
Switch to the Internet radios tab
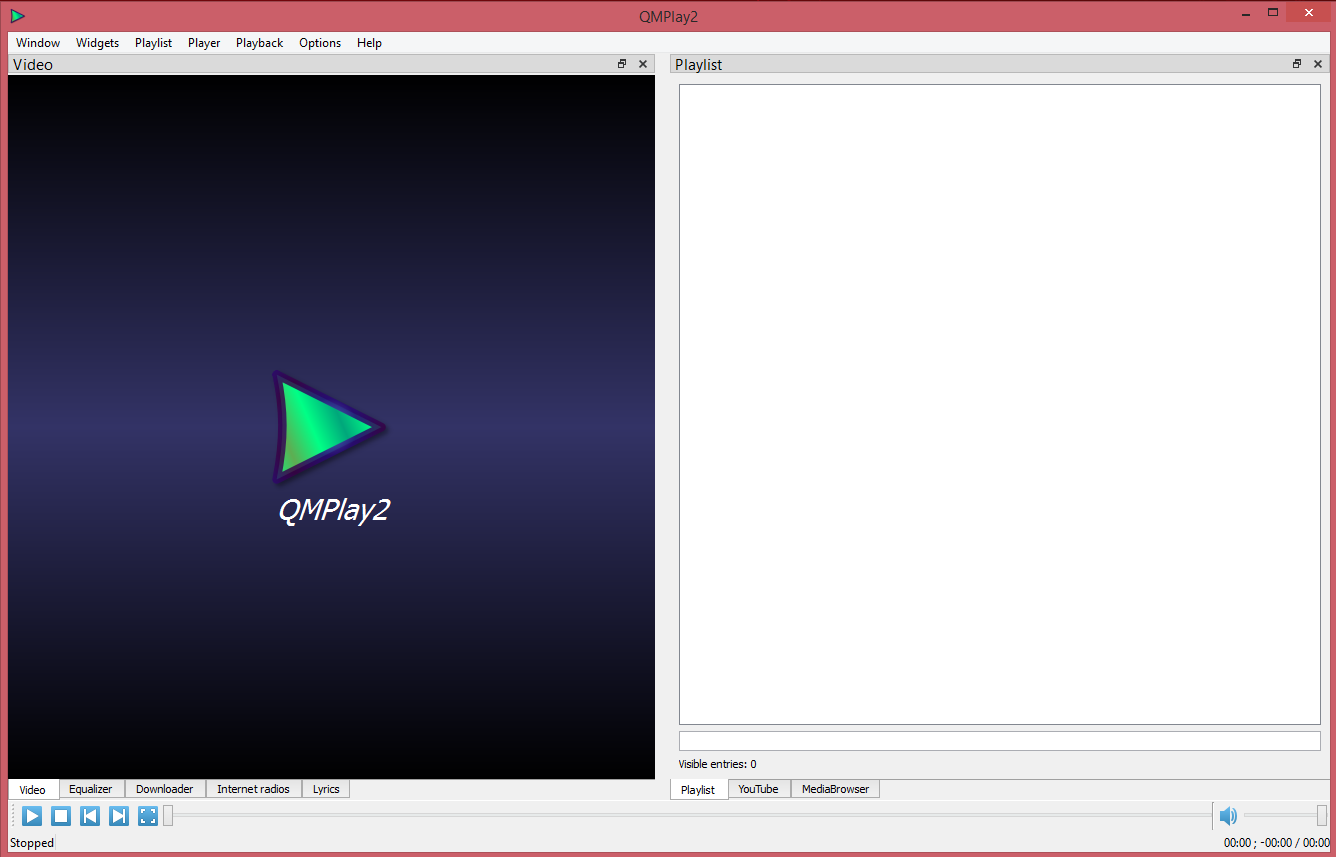tap(253, 789)
